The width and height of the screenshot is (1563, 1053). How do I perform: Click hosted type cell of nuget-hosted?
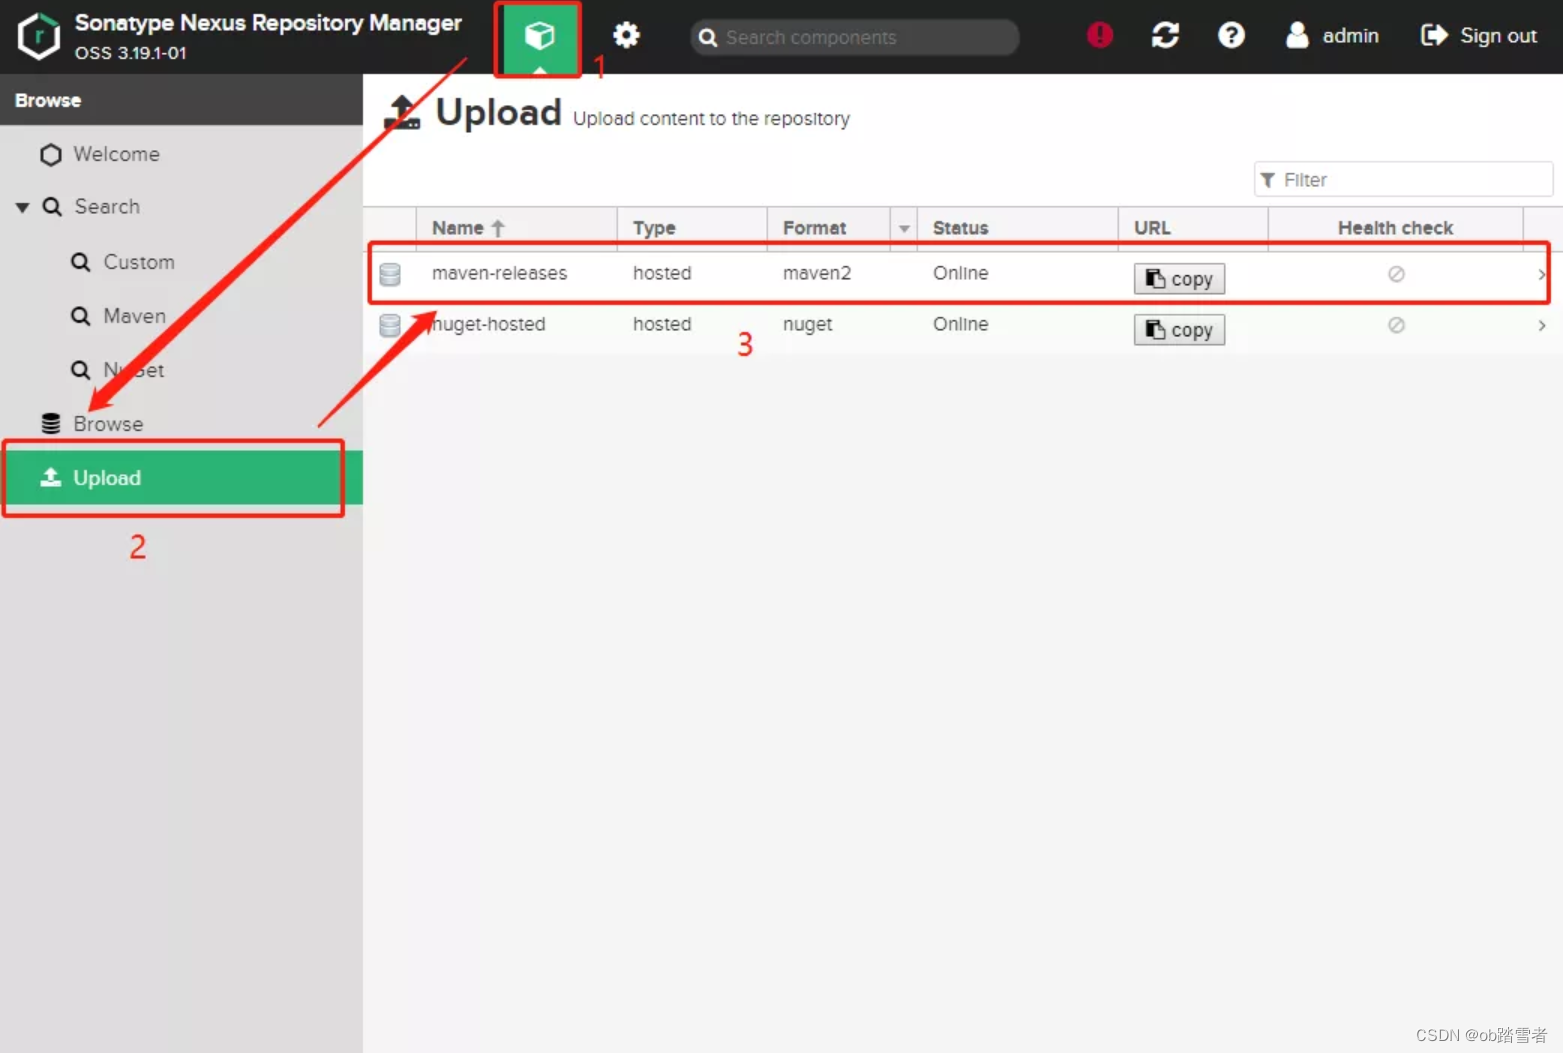click(662, 324)
